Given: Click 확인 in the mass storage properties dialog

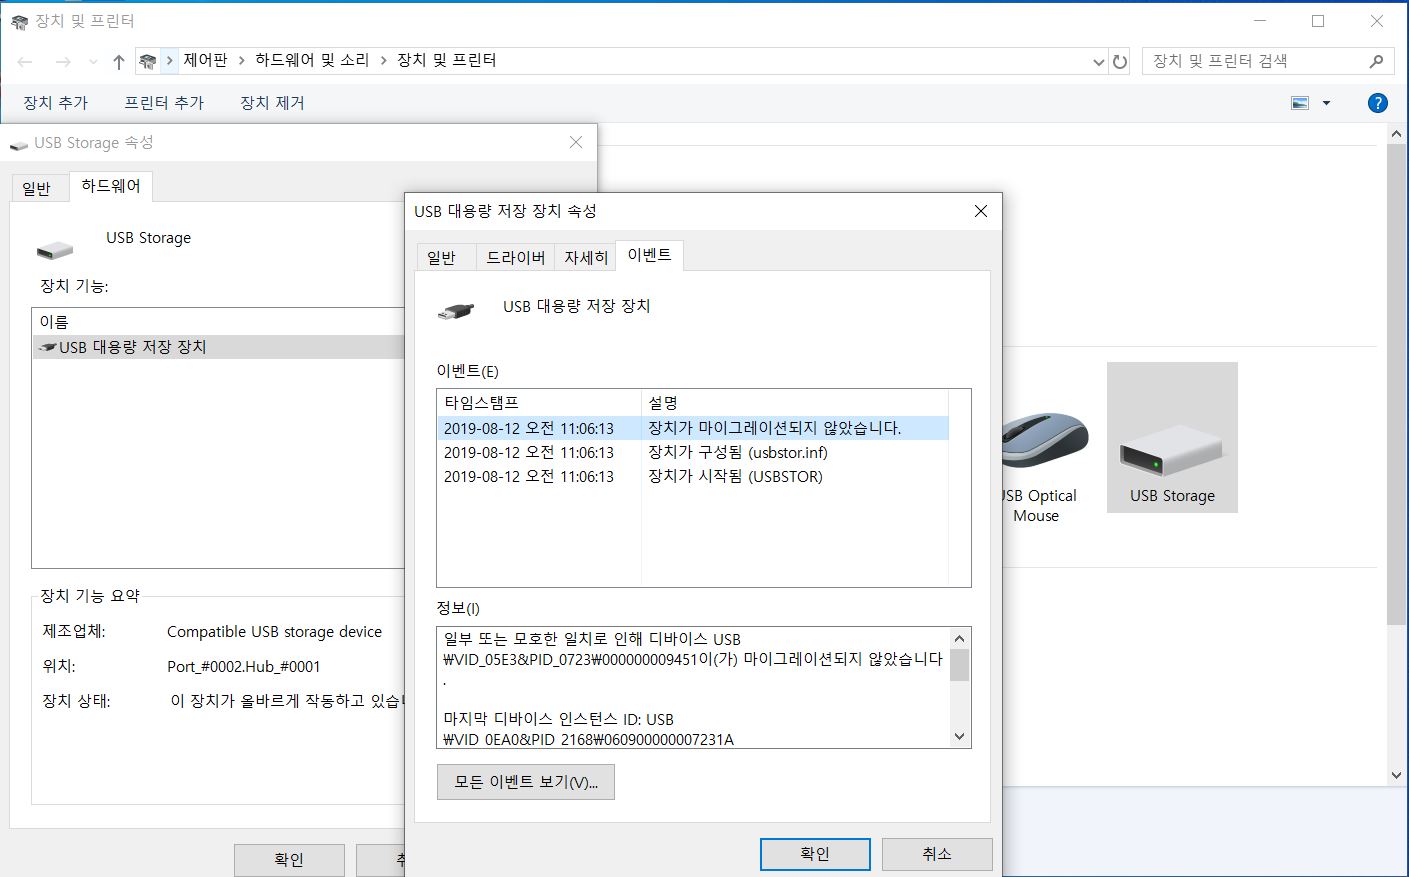Looking at the screenshot, I should tap(815, 854).
